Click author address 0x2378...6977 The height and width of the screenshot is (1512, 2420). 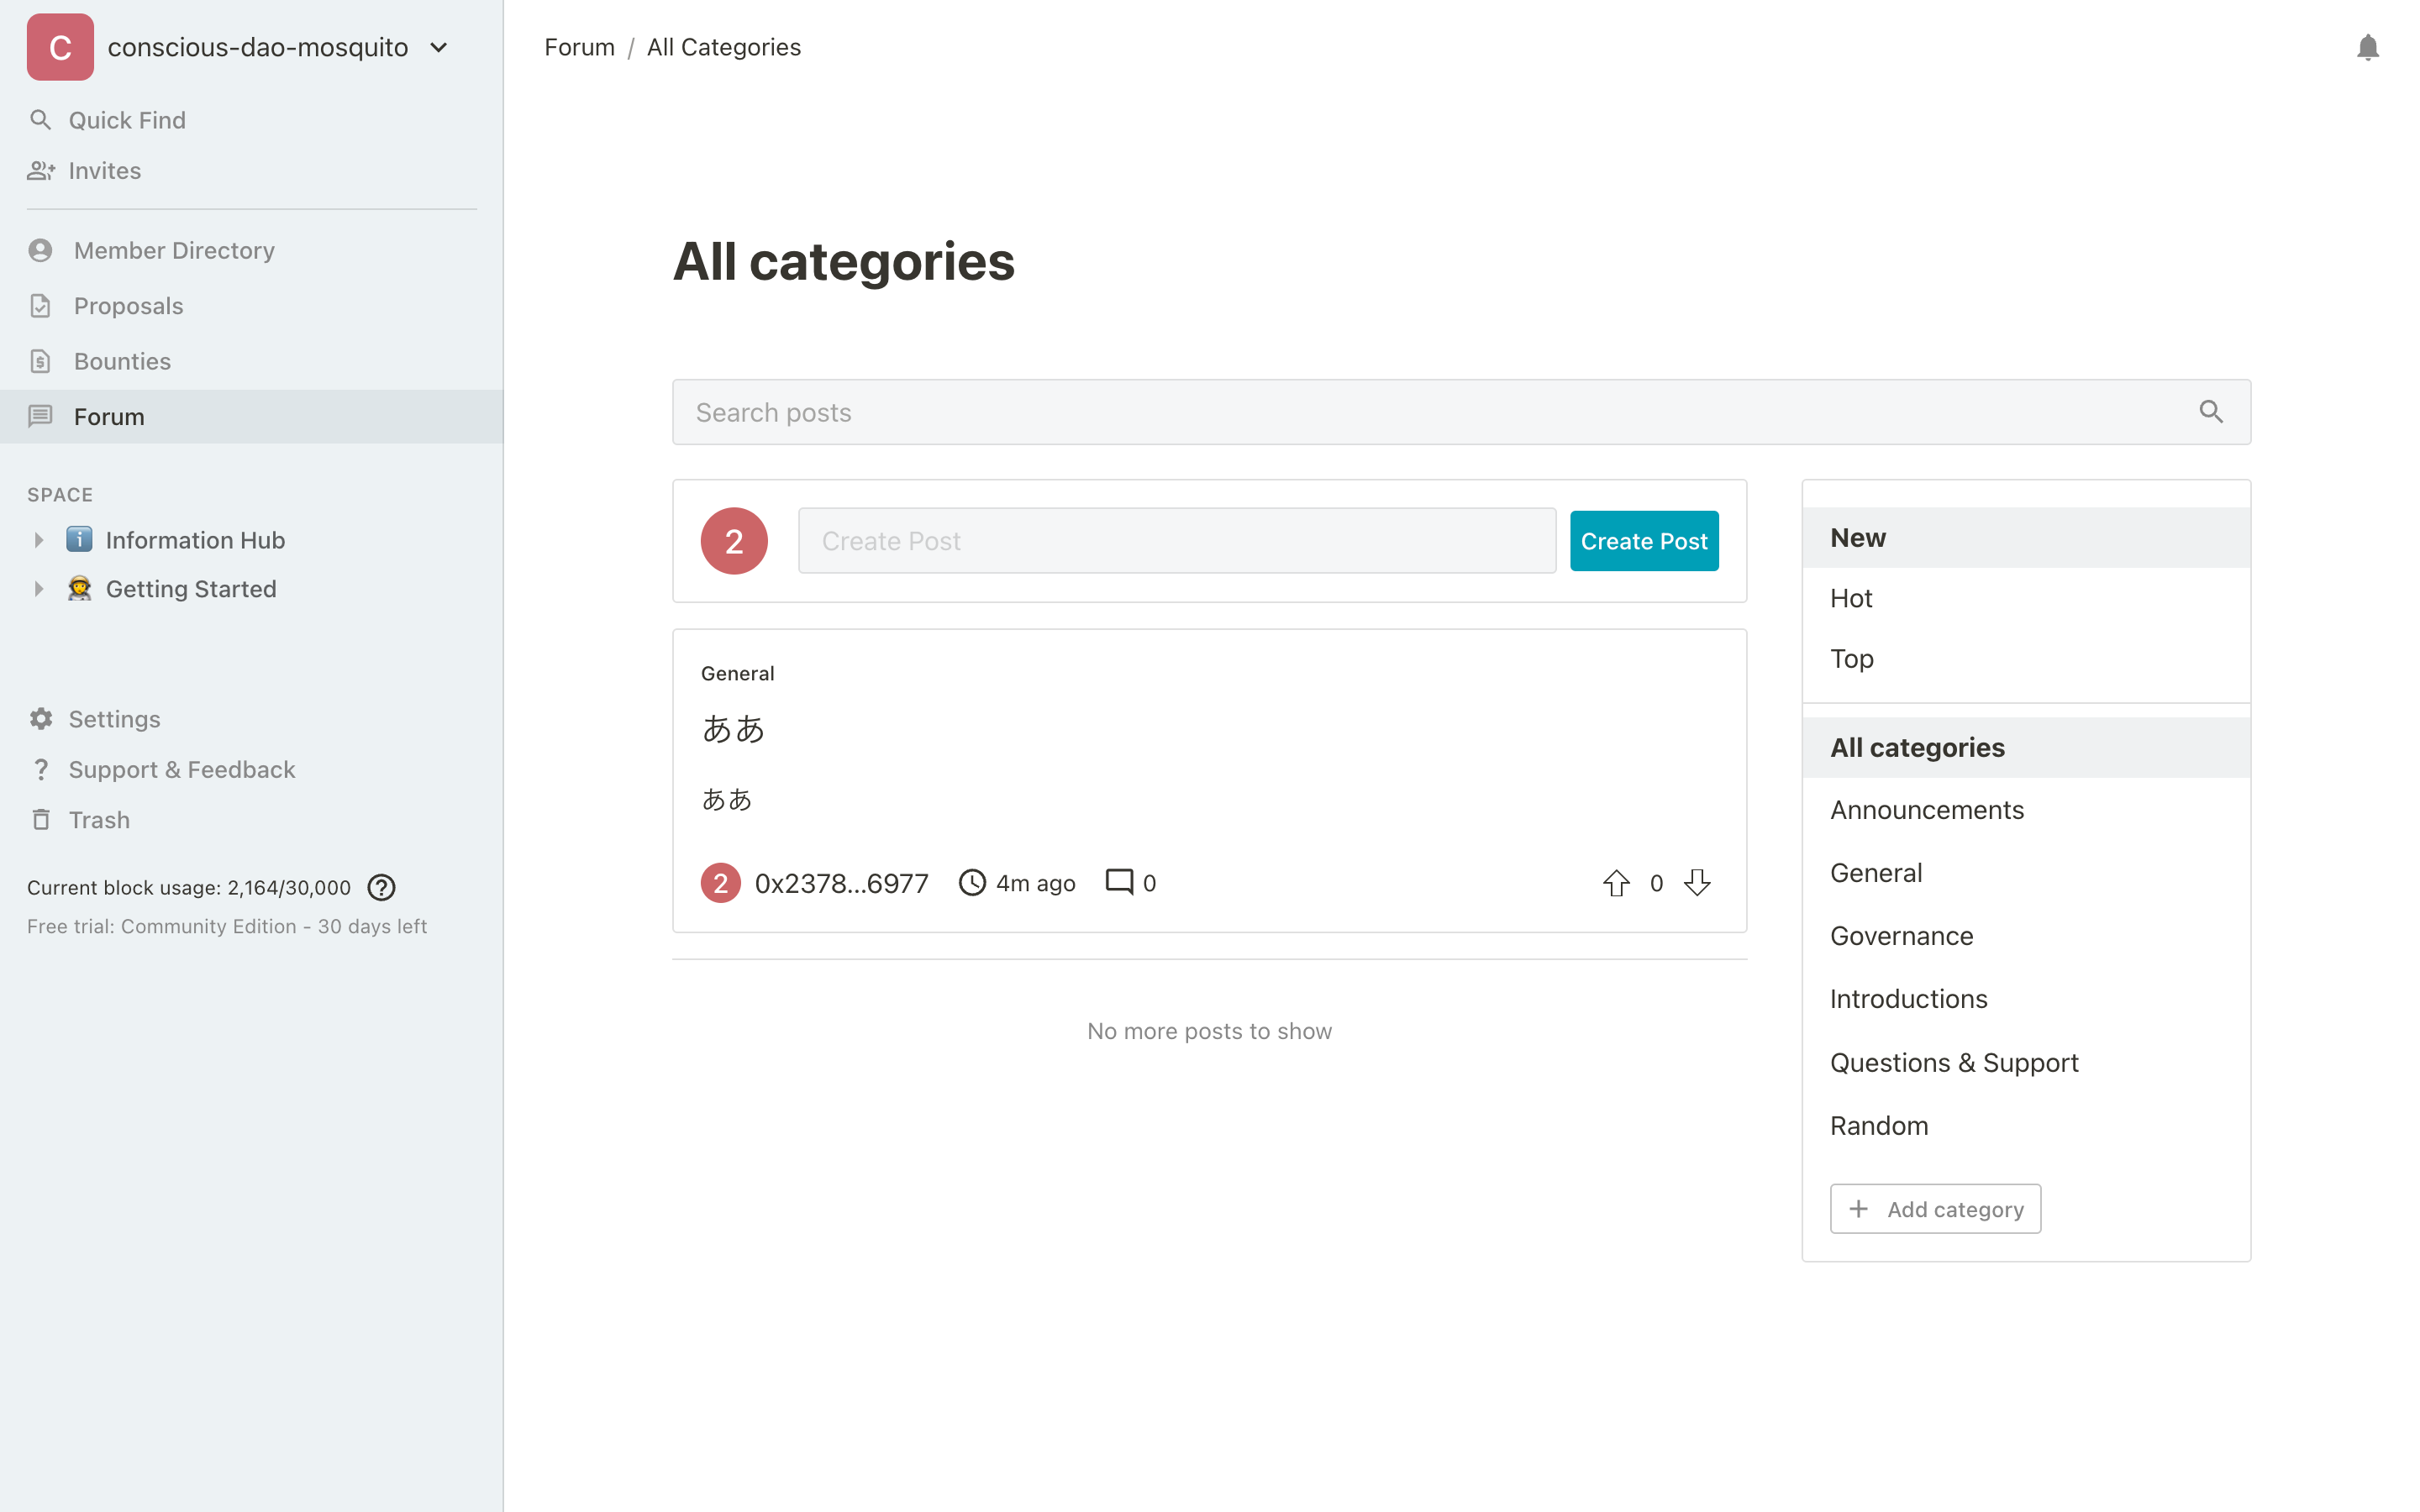[841, 883]
